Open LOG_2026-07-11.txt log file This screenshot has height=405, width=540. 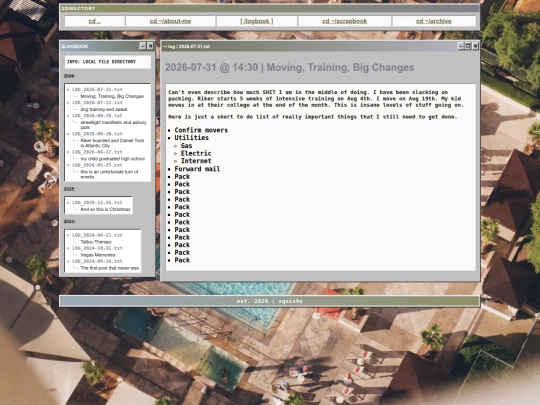(97, 103)
